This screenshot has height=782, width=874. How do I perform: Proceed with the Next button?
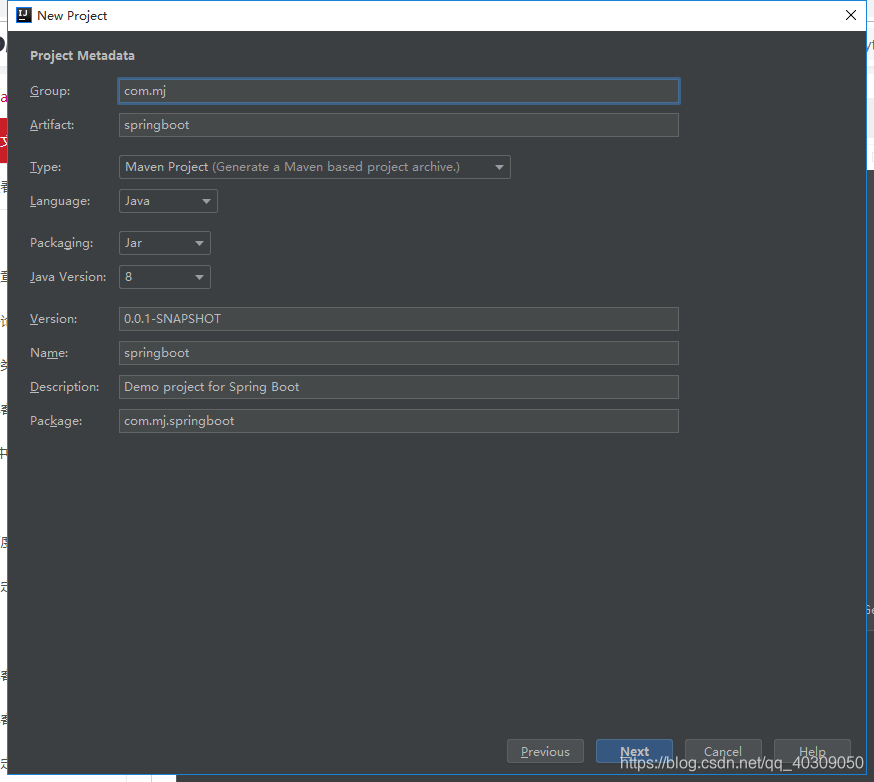(x=634, y=751)
